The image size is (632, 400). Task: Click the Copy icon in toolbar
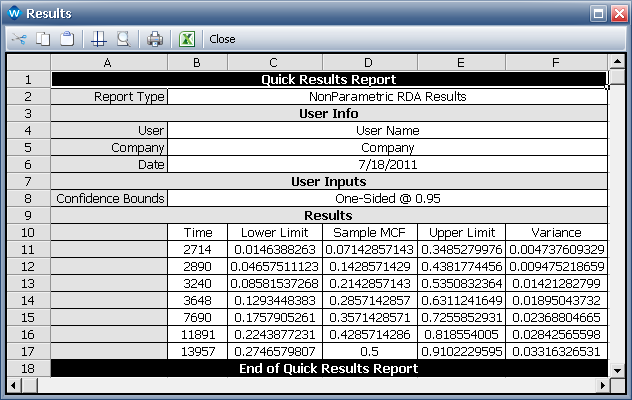coord(44,40)
